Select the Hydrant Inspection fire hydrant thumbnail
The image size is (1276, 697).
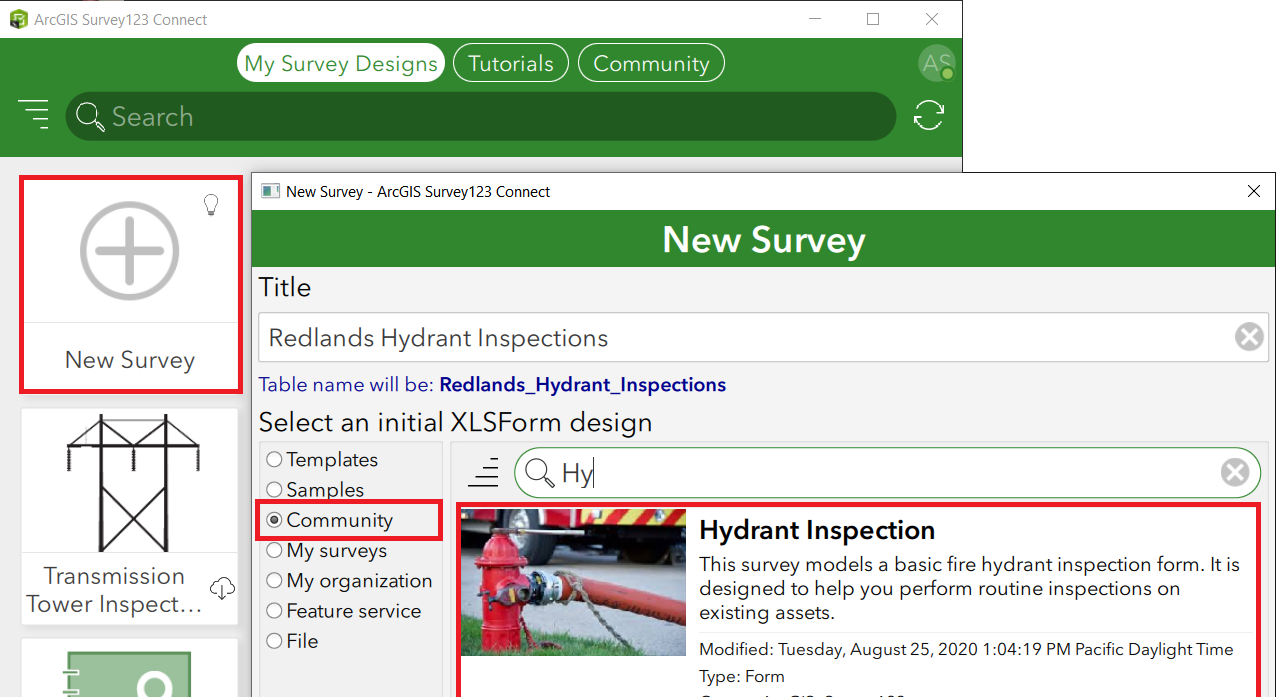[574, 582]
